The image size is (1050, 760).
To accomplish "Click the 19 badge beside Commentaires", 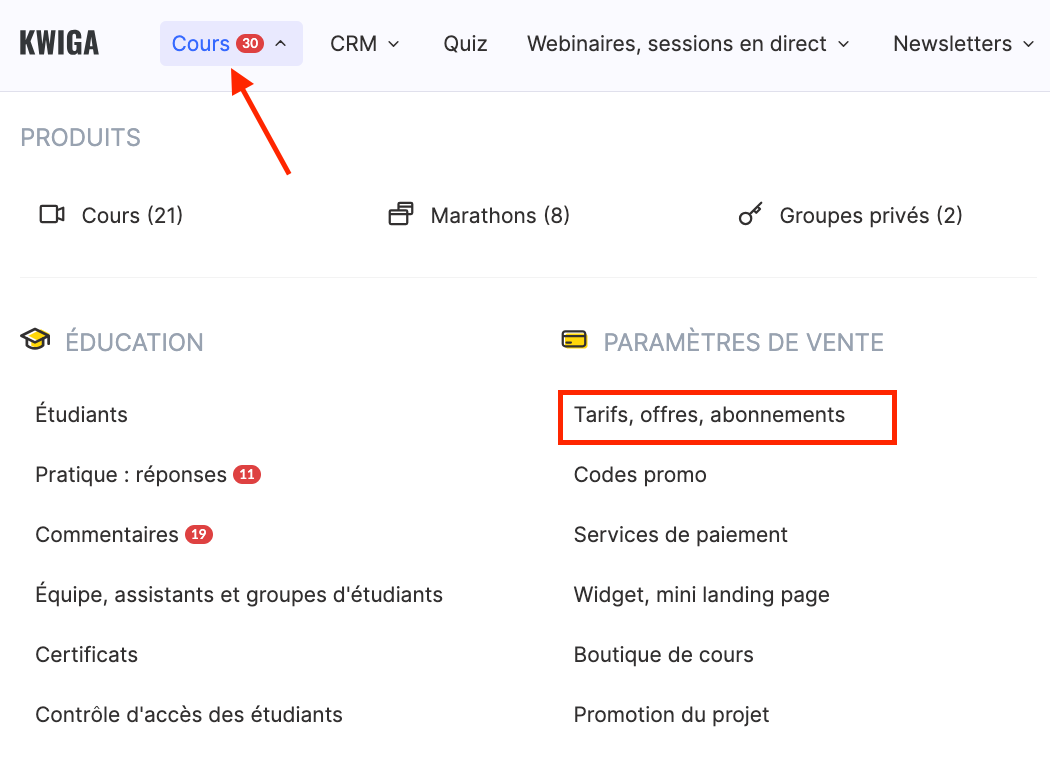I will click(199, 535).
